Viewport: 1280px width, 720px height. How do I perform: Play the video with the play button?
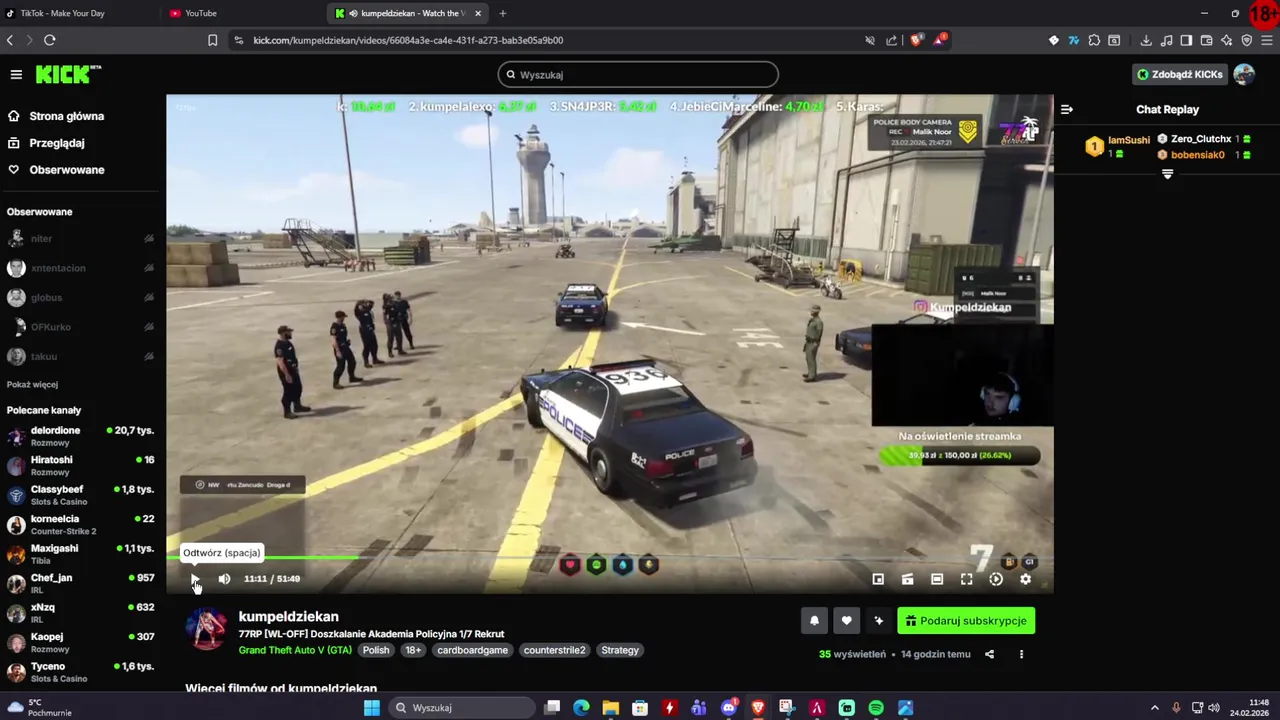[x=195, y=579]
